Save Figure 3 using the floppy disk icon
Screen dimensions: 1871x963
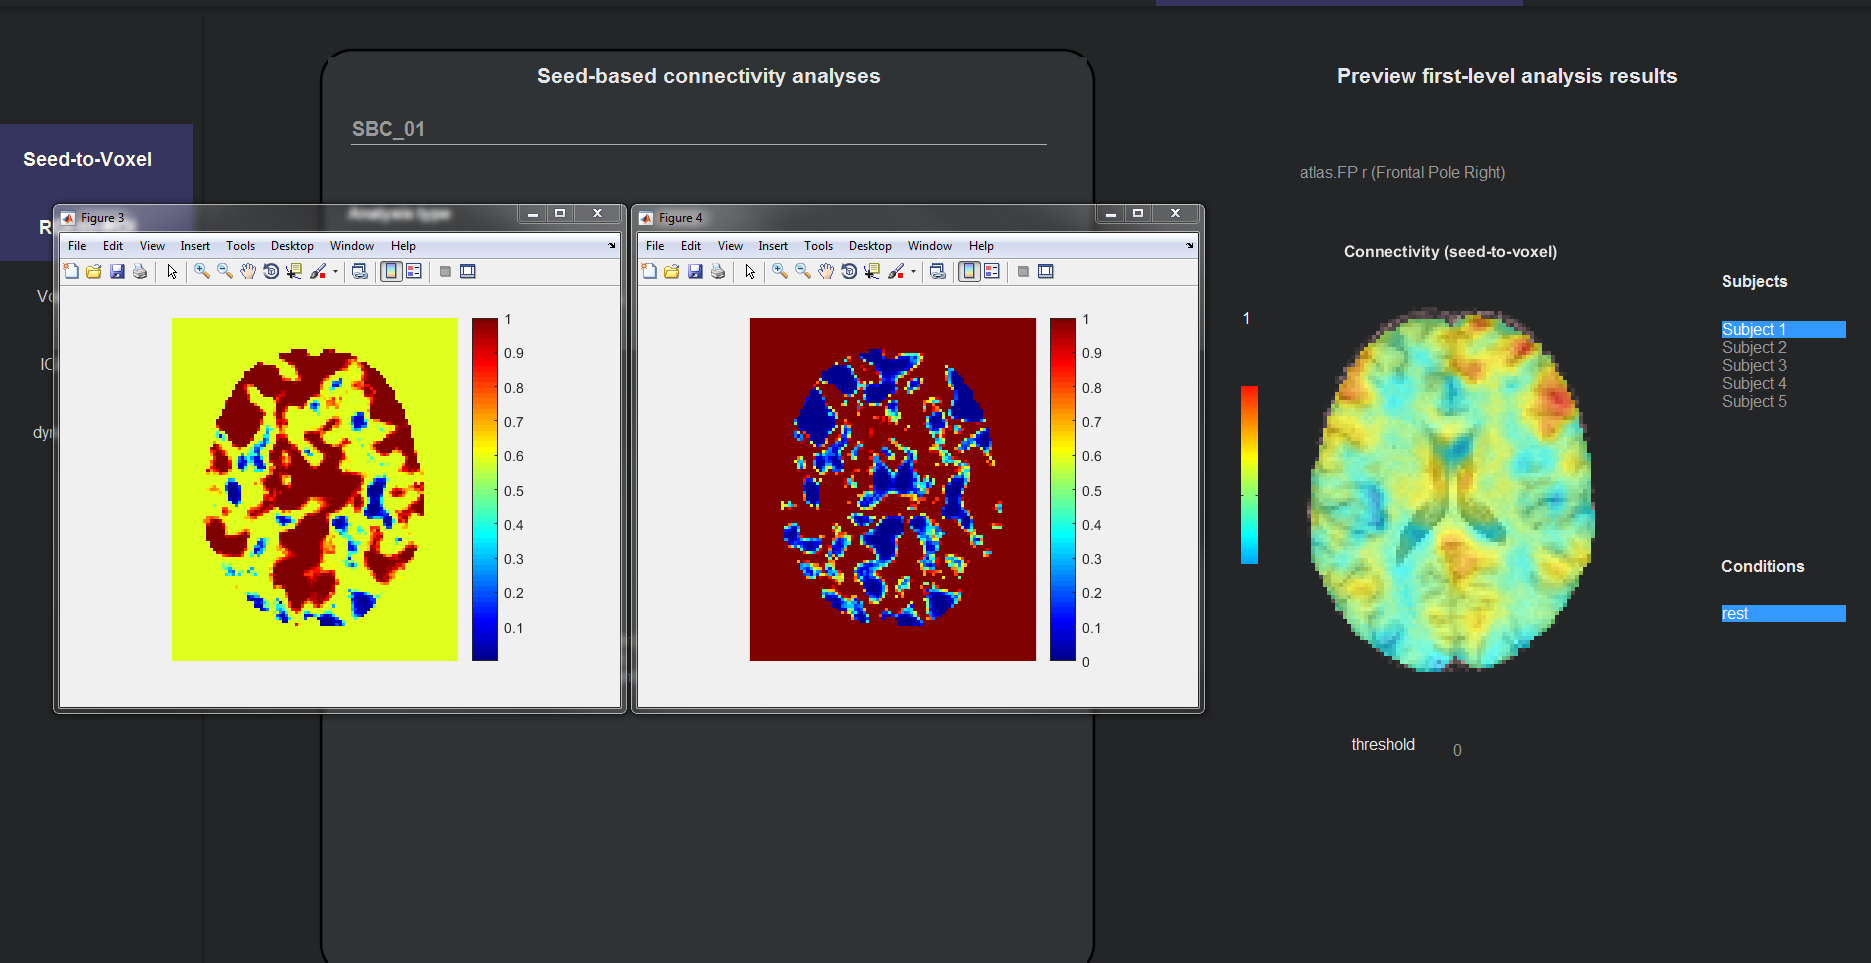(x=117, y=271)
